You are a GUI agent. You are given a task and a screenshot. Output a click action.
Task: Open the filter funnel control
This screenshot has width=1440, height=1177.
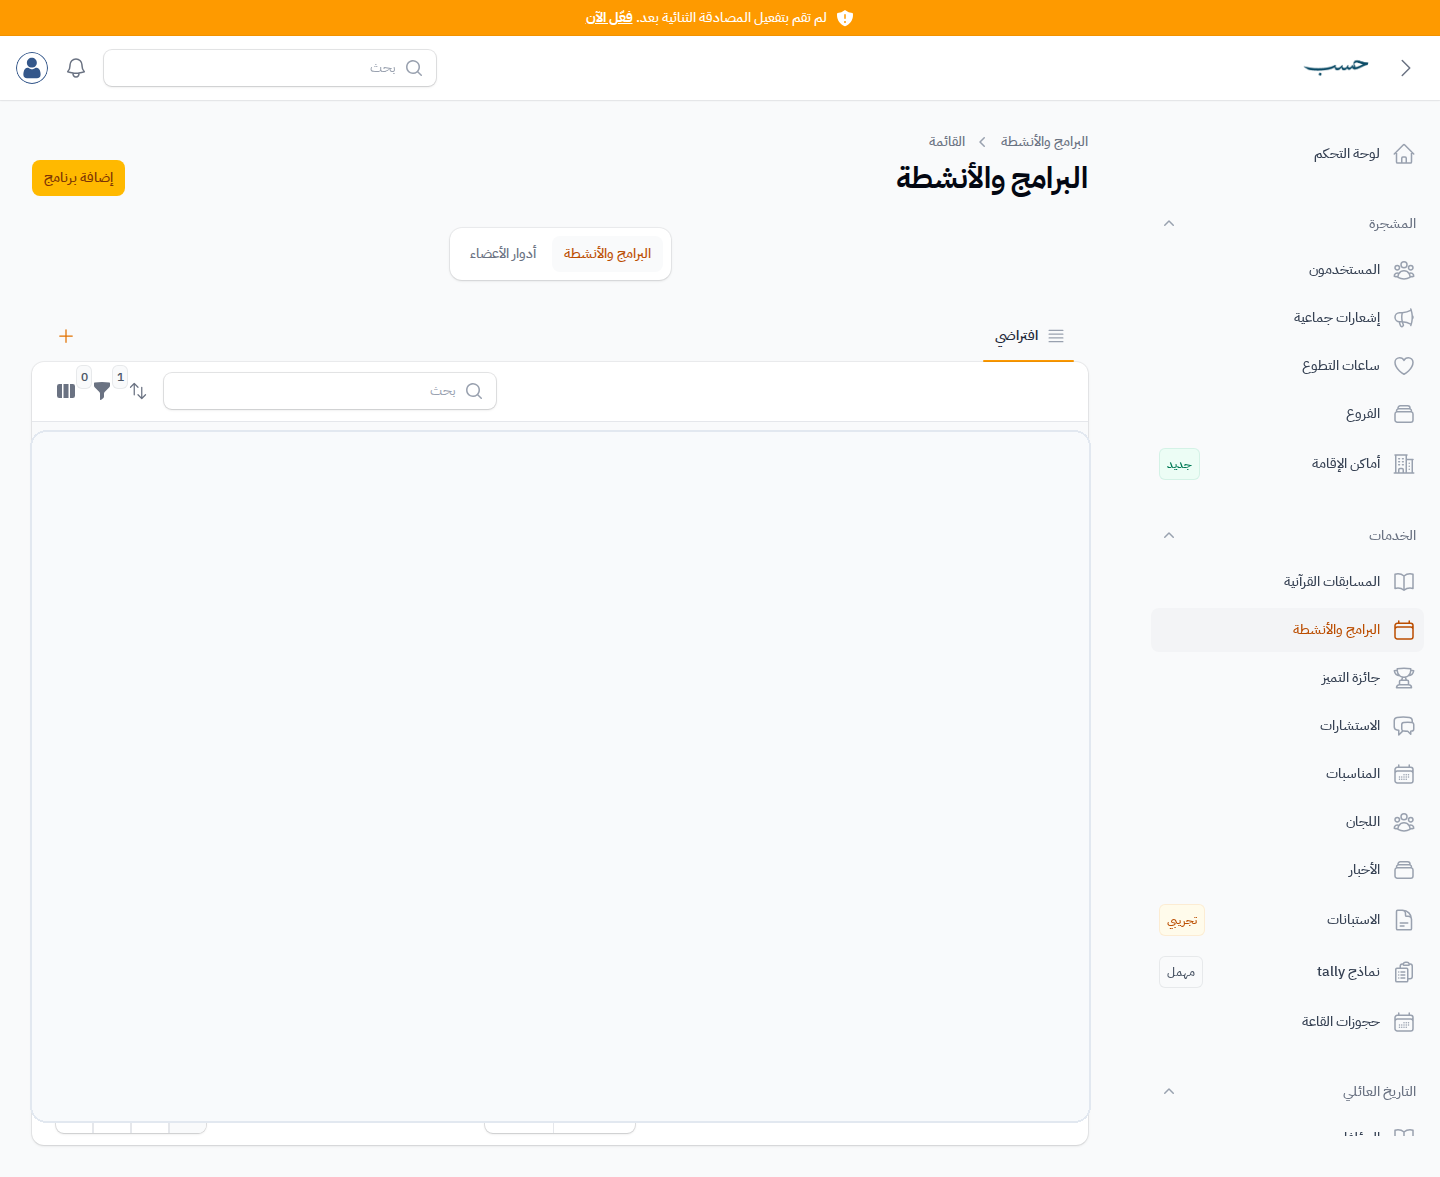pos(102,391)
